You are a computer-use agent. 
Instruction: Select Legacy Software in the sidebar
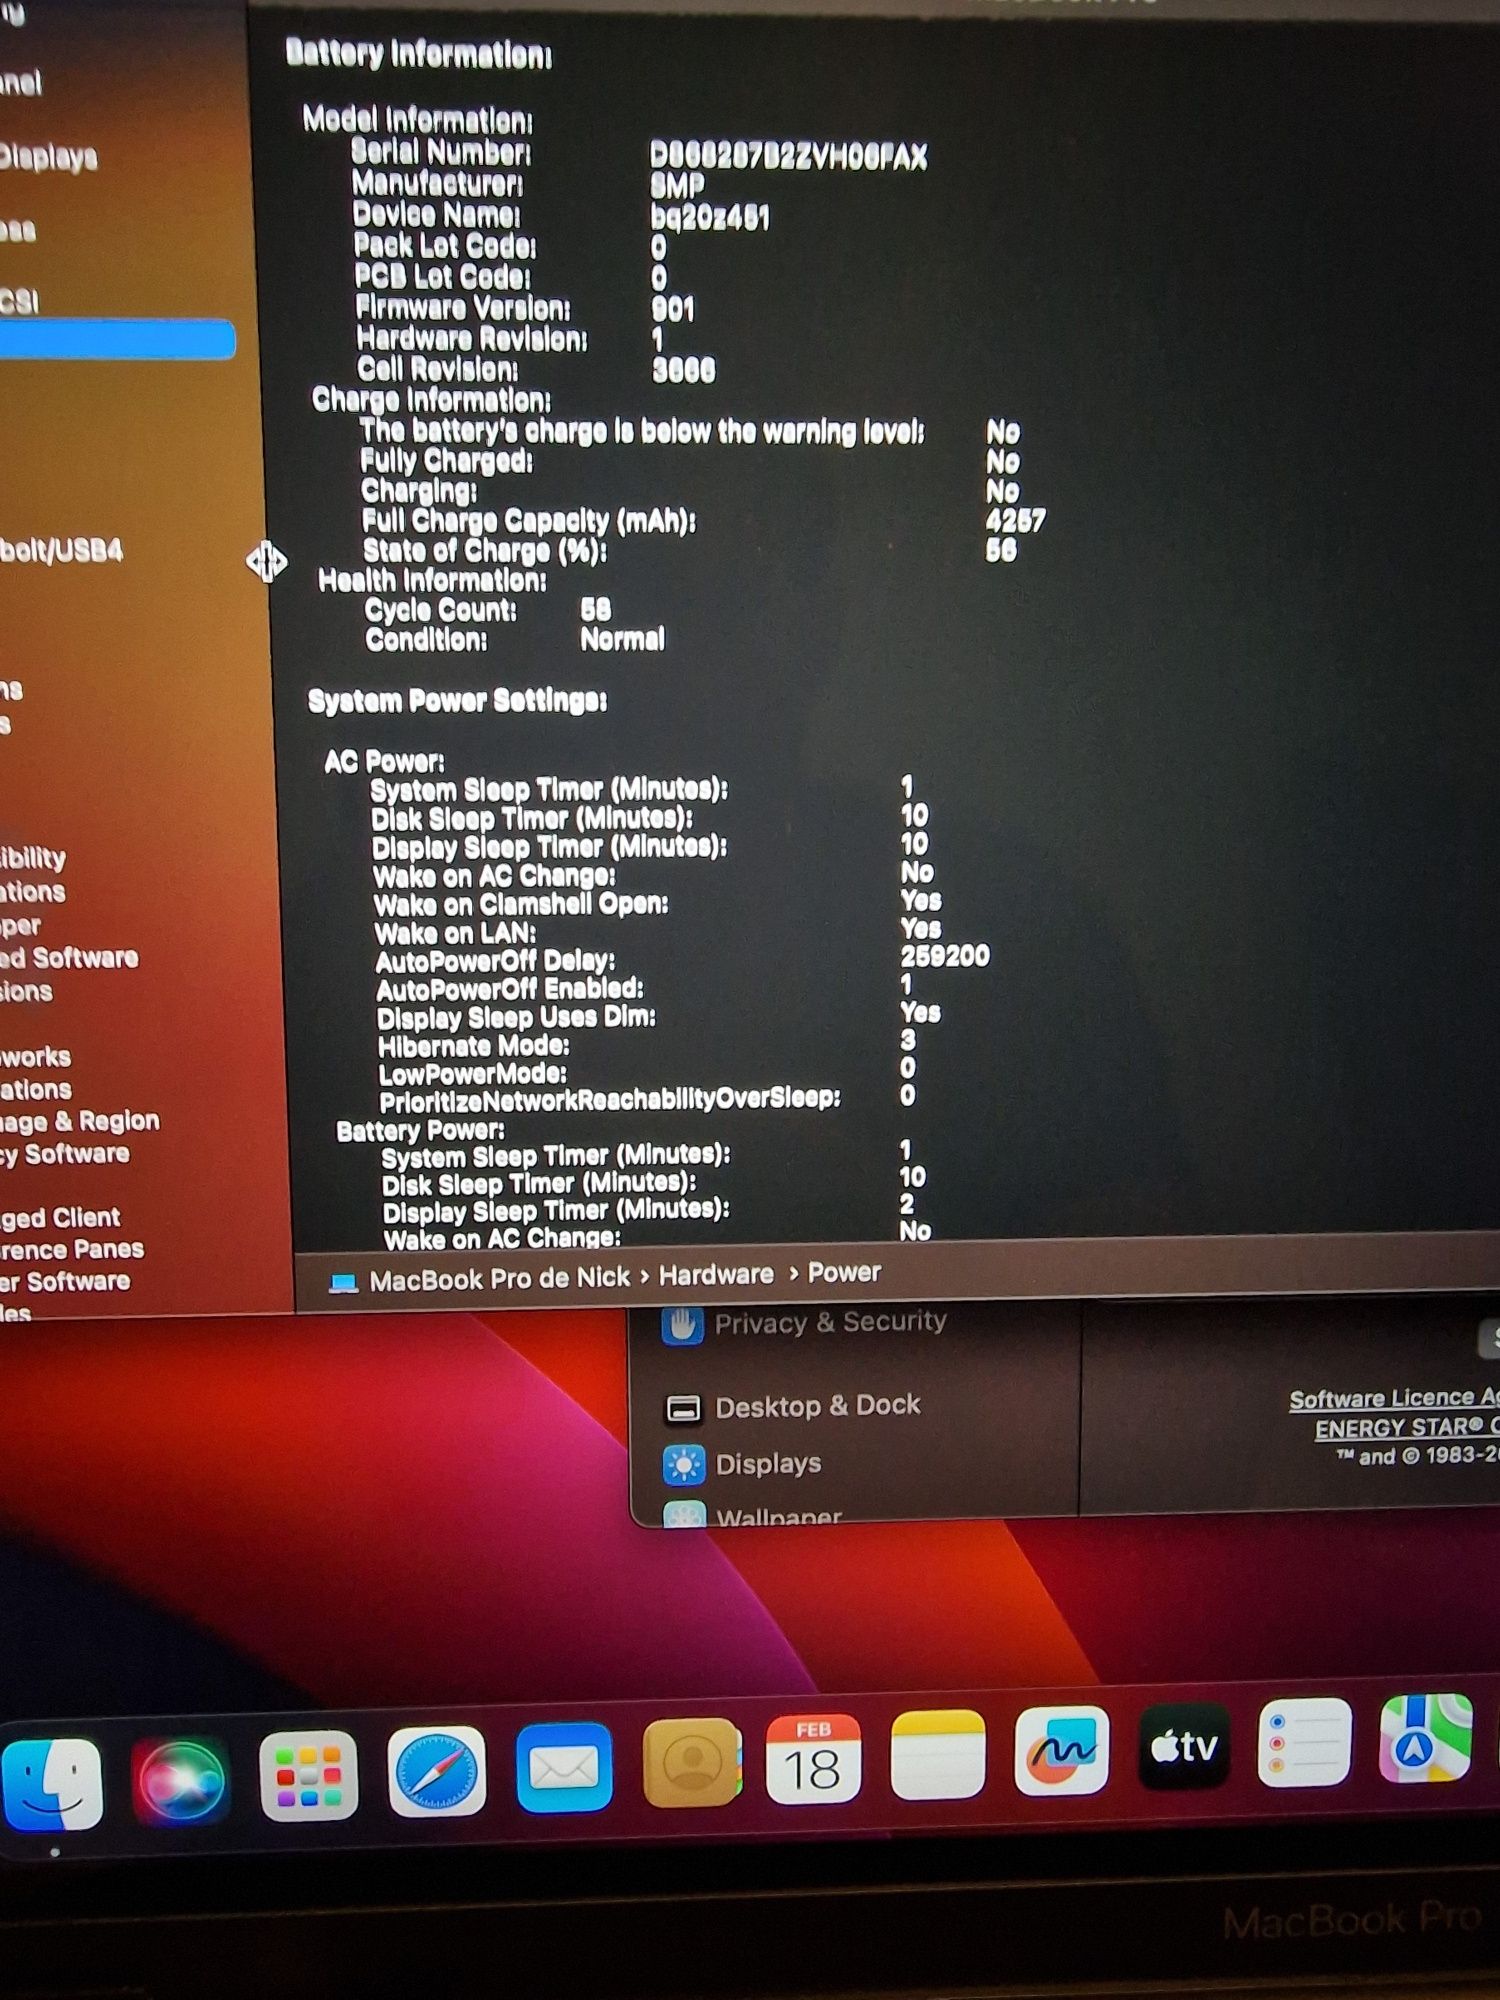coord(65,1154)
